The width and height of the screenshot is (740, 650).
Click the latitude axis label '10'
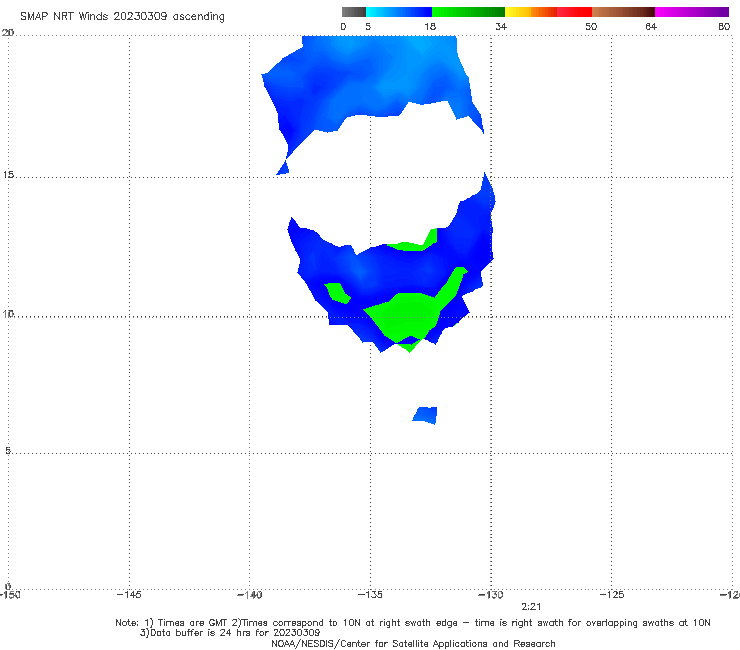[8, 314]
